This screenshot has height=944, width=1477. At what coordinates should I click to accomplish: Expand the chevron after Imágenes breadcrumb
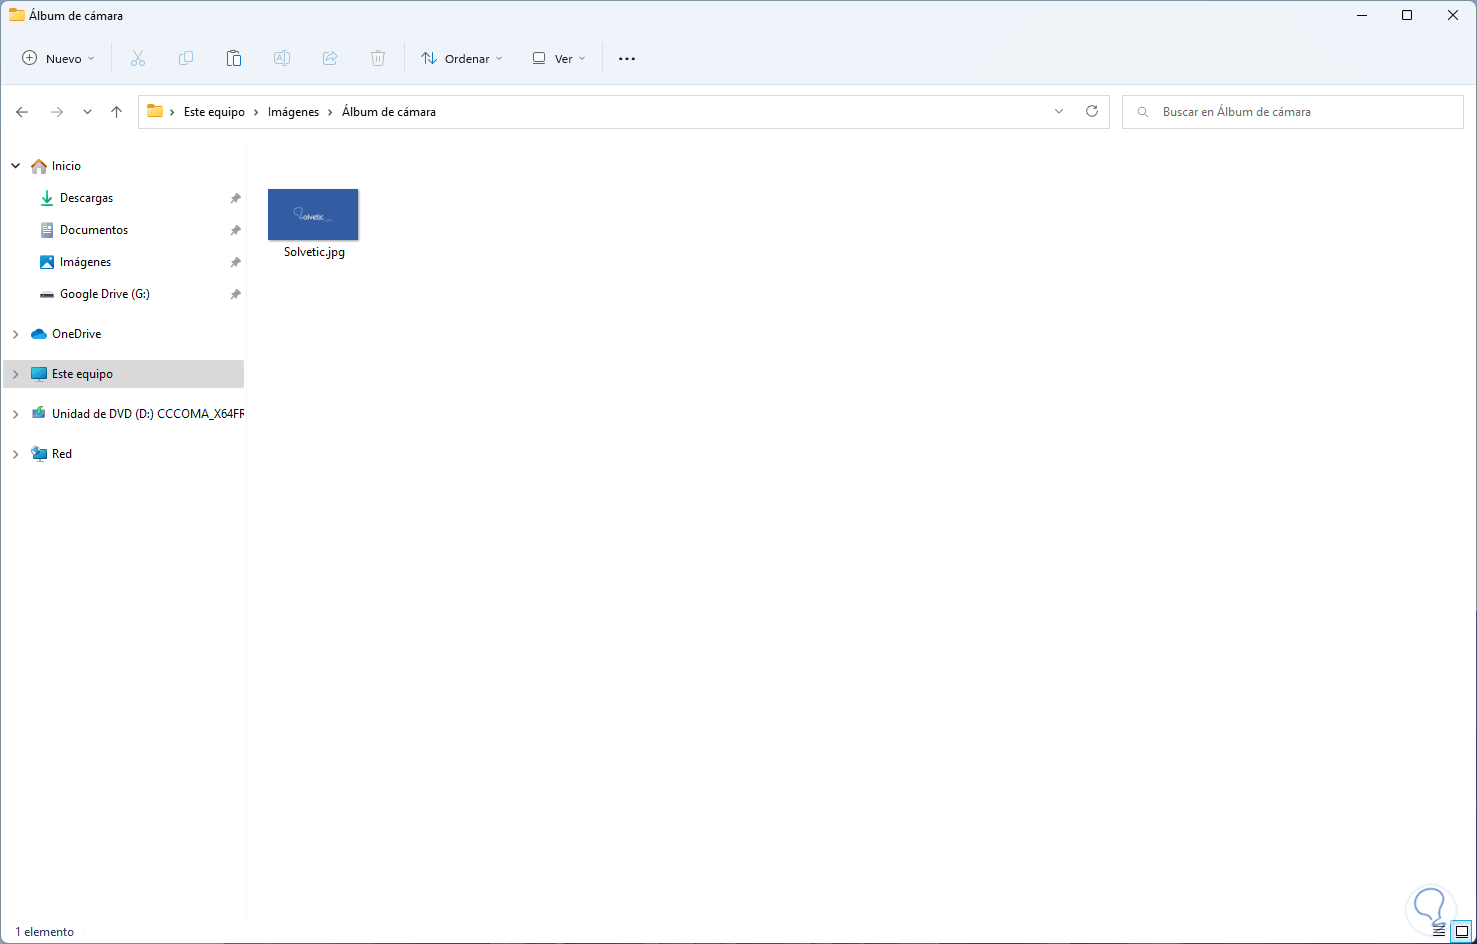tap(331, 112)
